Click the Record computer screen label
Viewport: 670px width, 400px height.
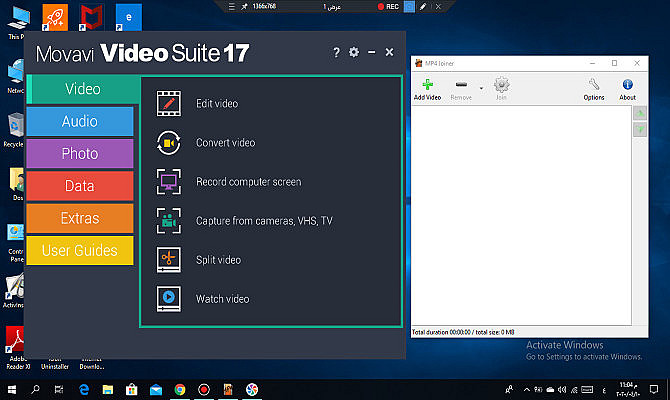[x=249, y=182]
